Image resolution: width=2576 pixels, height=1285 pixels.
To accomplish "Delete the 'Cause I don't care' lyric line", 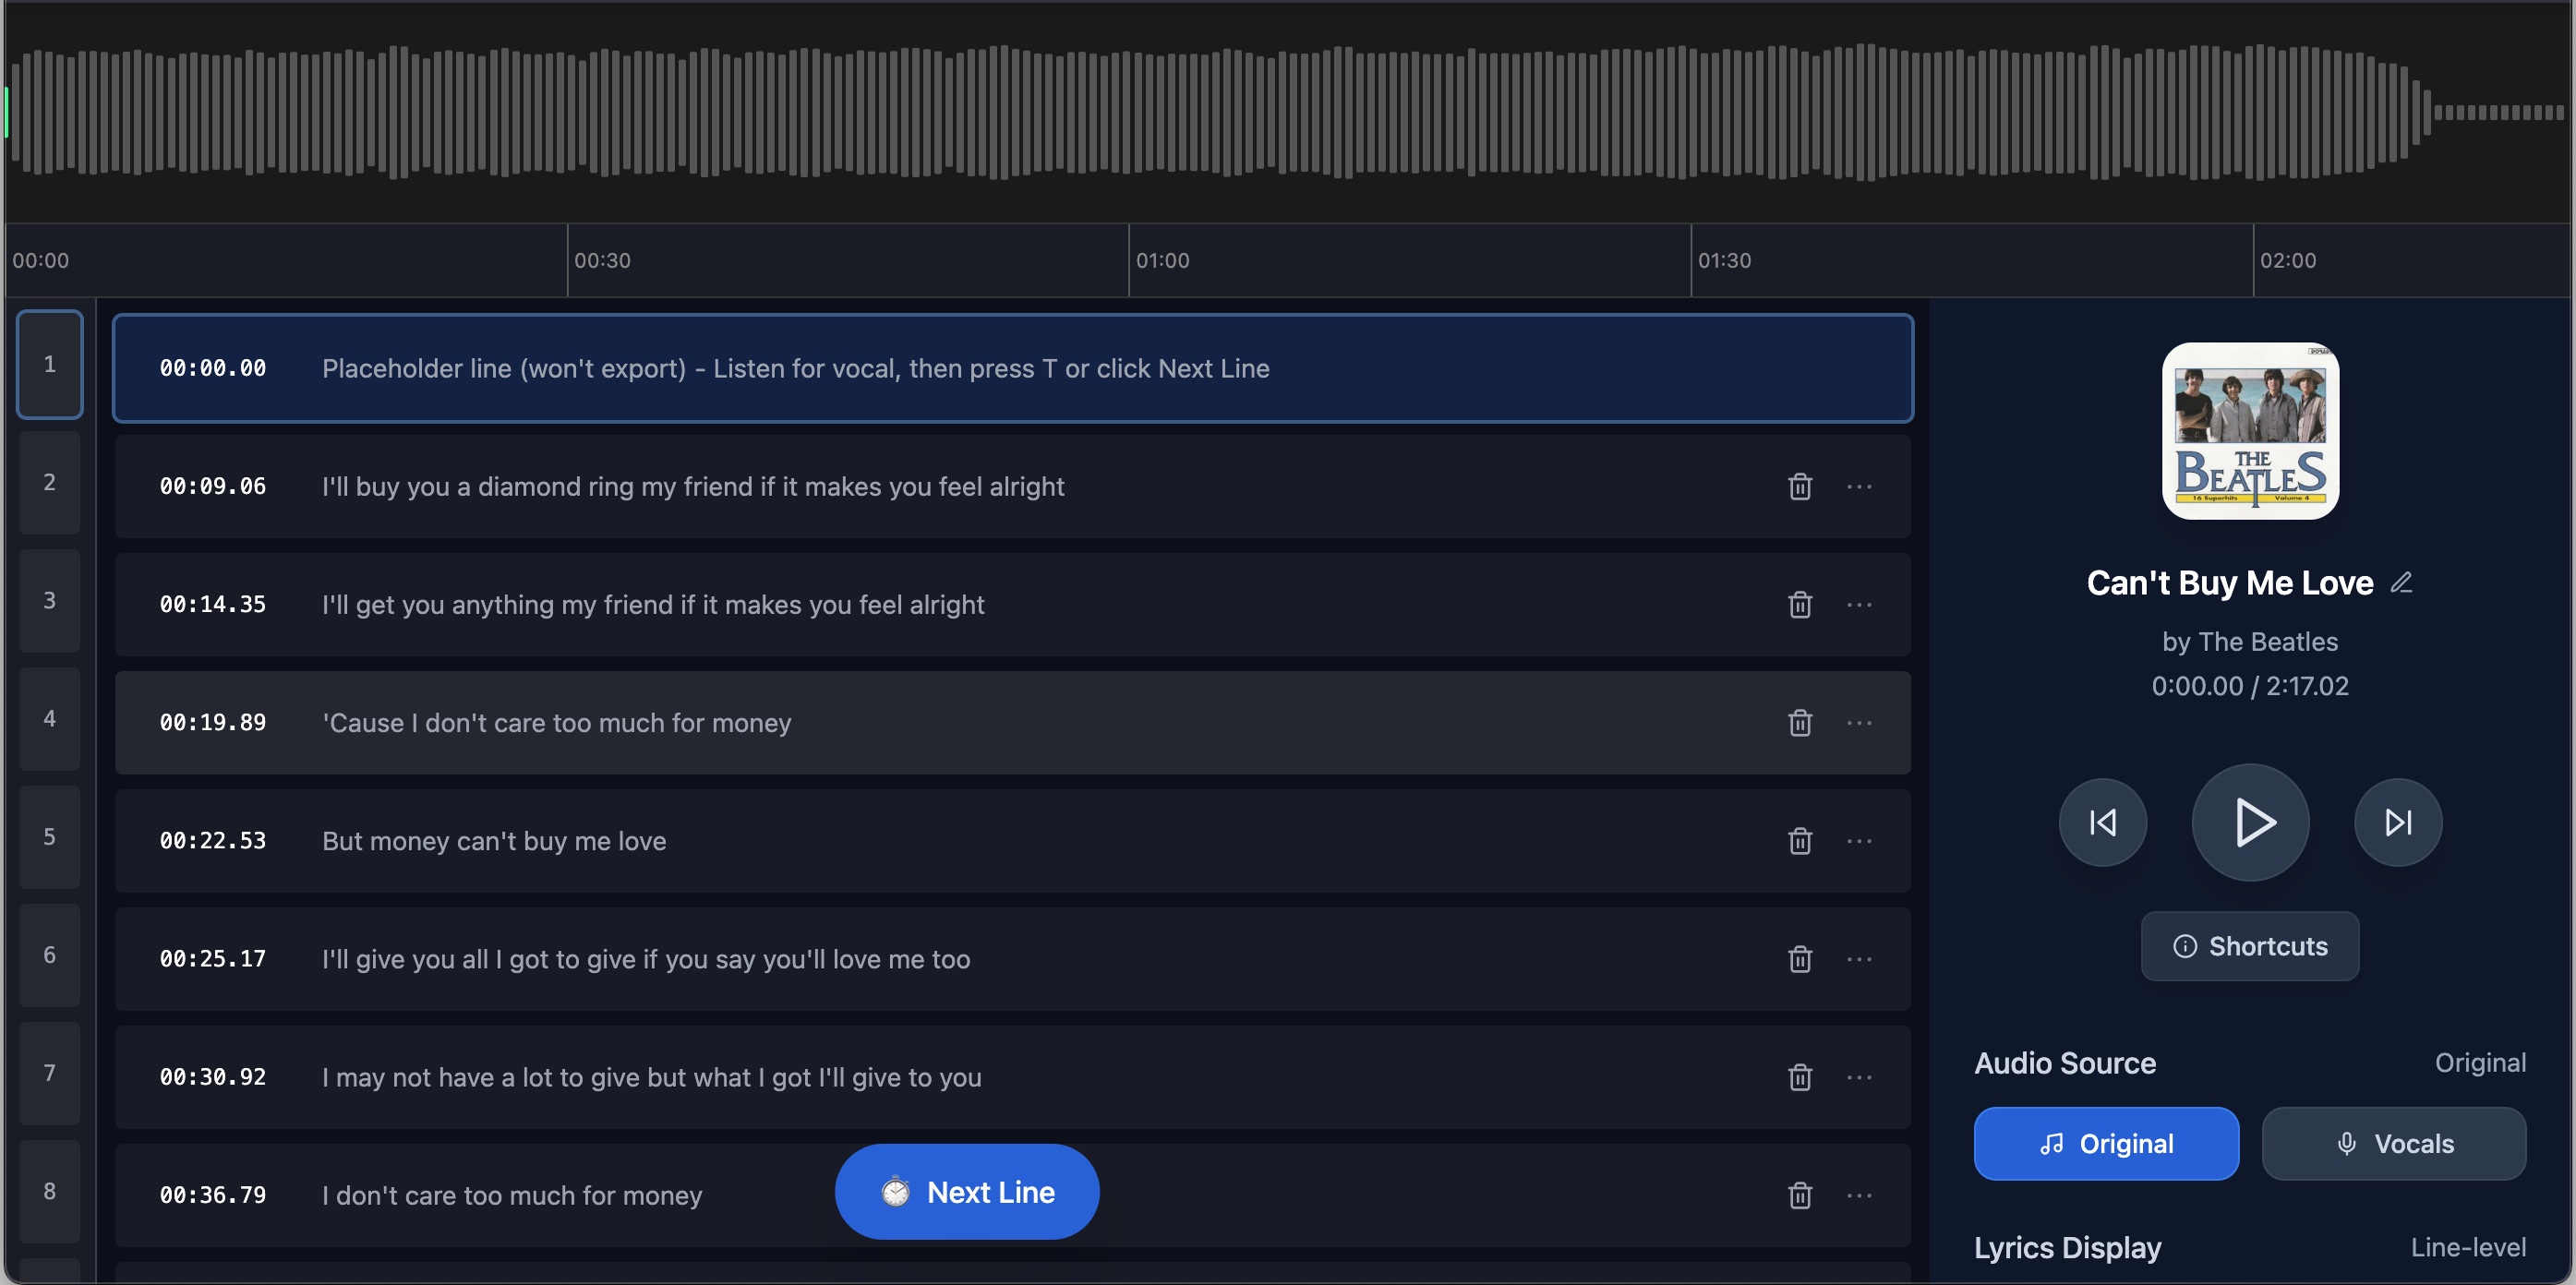I will coord(1799,722).
